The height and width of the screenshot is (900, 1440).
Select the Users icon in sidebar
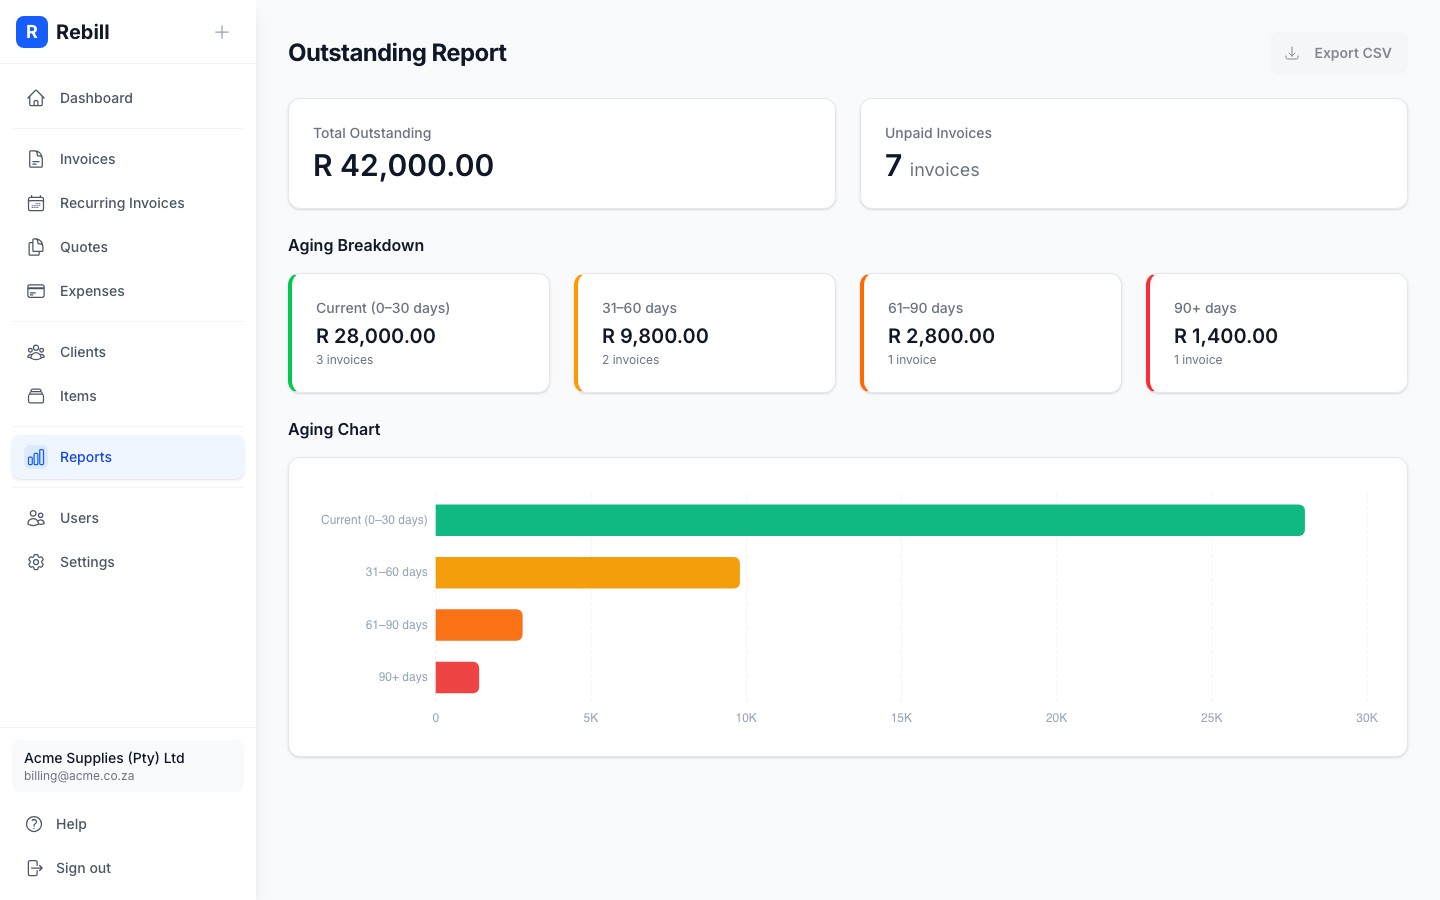click(36, 518)
